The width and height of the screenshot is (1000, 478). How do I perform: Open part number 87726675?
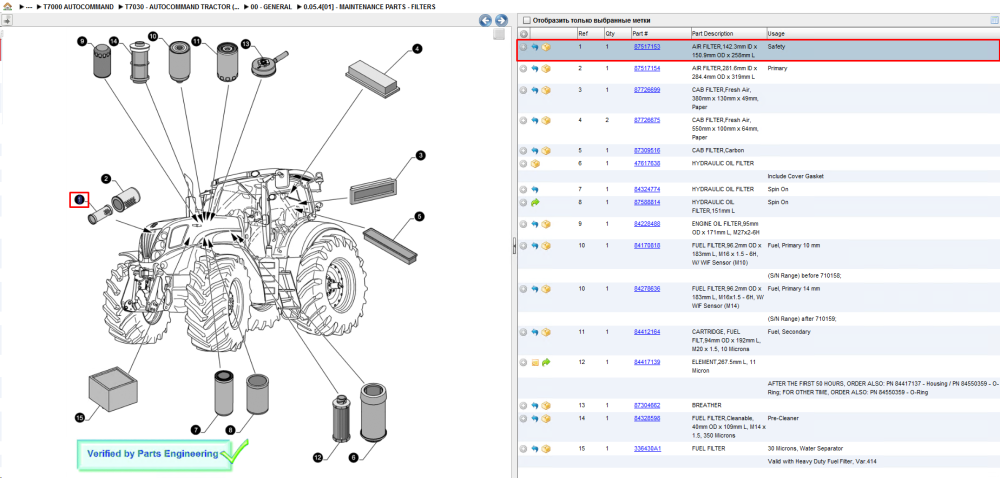[x=647, y=120]
